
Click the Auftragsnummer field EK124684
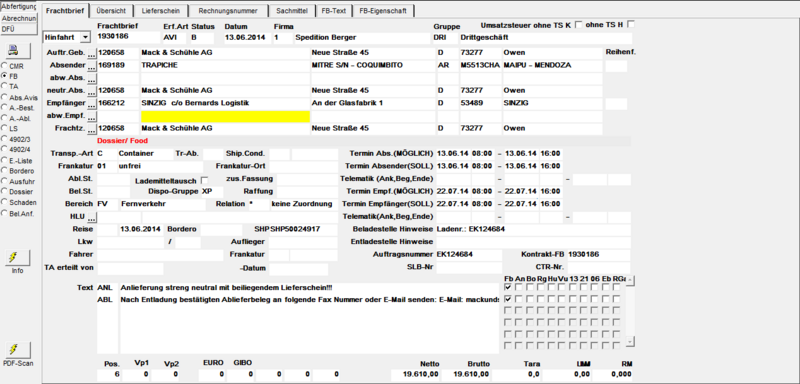469,254
